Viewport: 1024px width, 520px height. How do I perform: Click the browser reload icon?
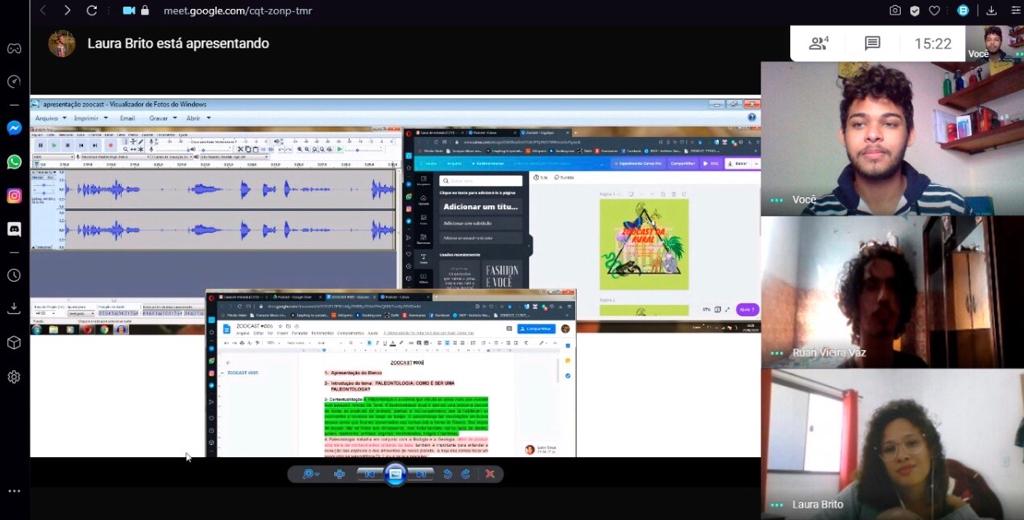pyautogui.click(x=92, y=10)
